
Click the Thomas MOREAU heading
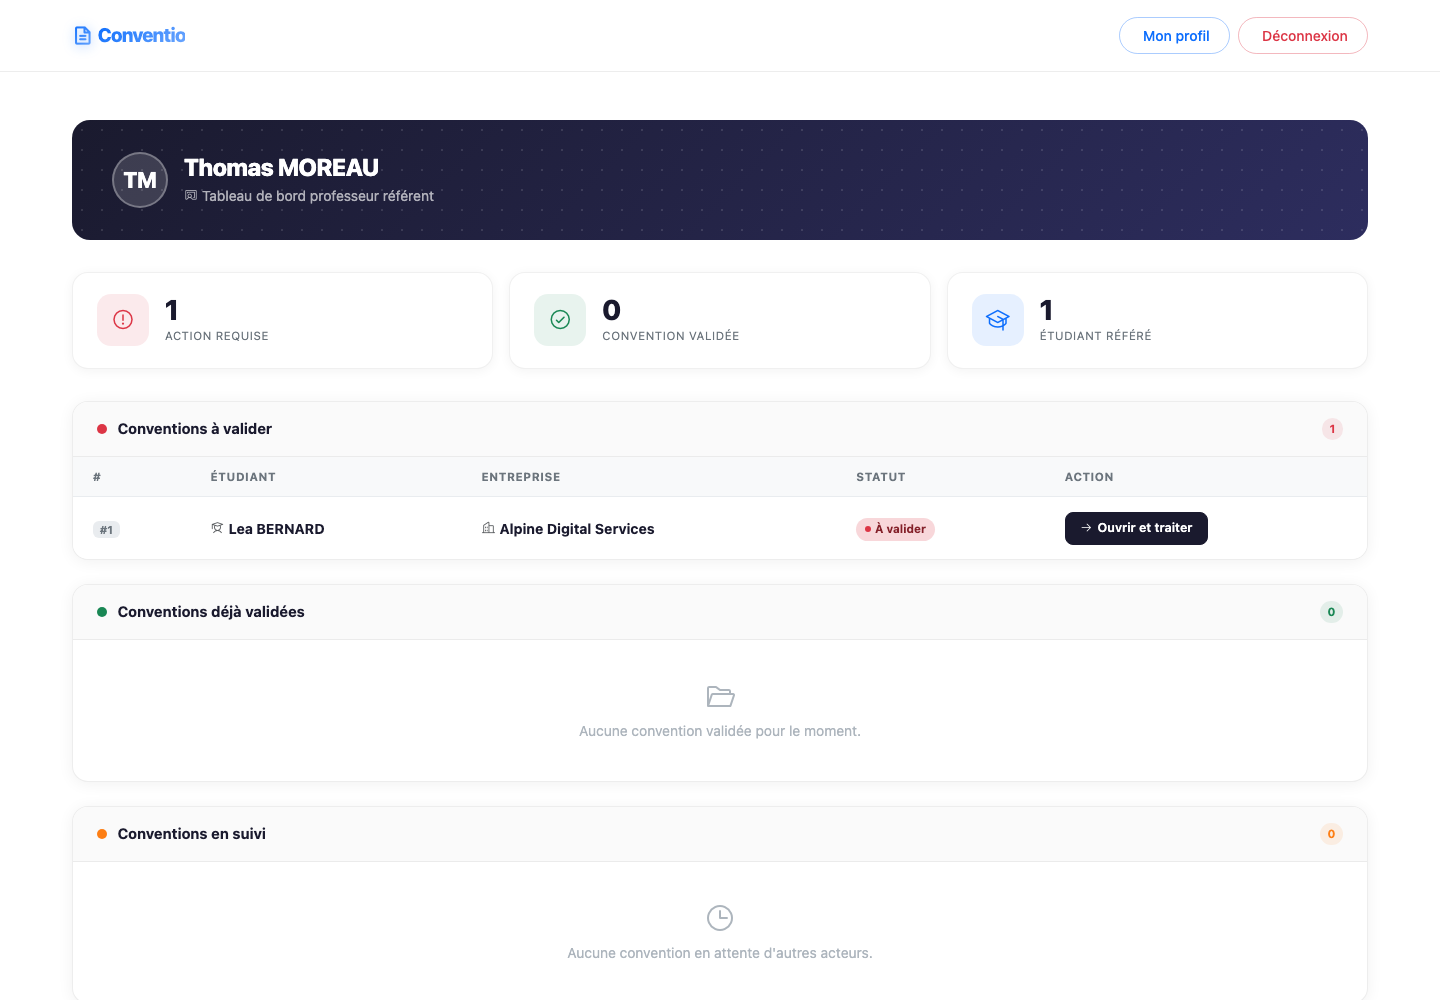(x=281, y=167)
